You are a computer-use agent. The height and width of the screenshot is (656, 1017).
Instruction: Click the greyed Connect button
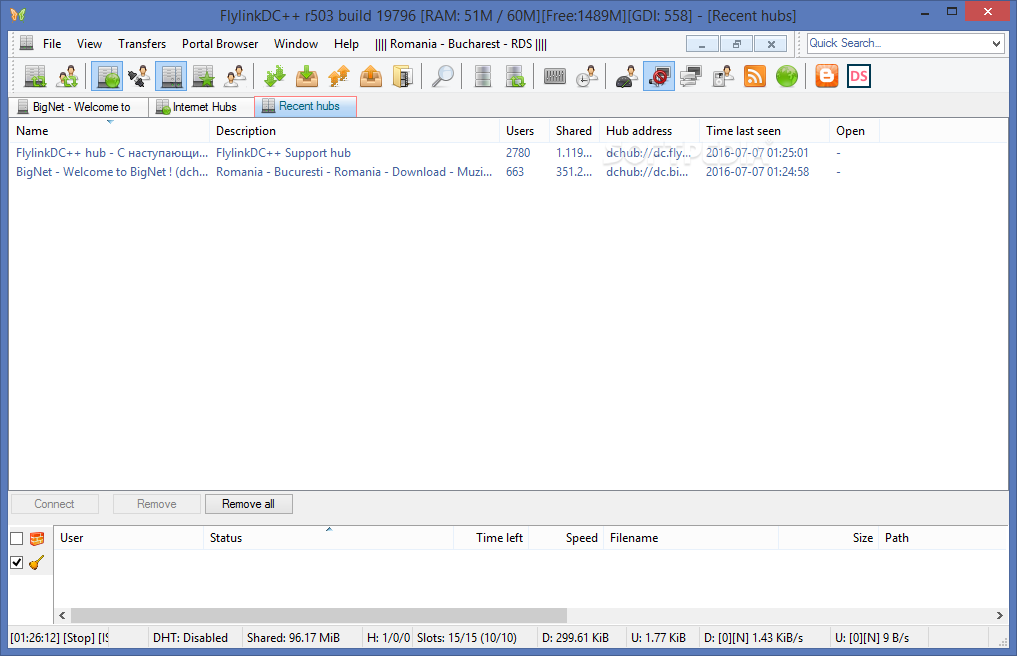[x=54, y=504]
